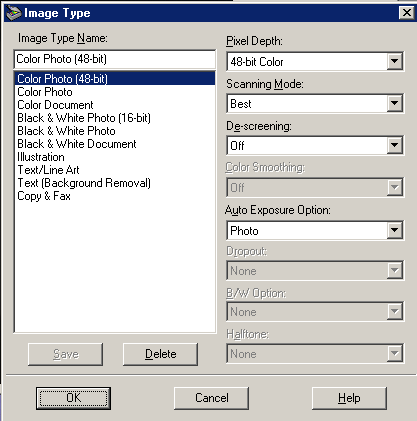Select Color Photo (48-bit) in the list
The image size is (417, 421).
115,79
